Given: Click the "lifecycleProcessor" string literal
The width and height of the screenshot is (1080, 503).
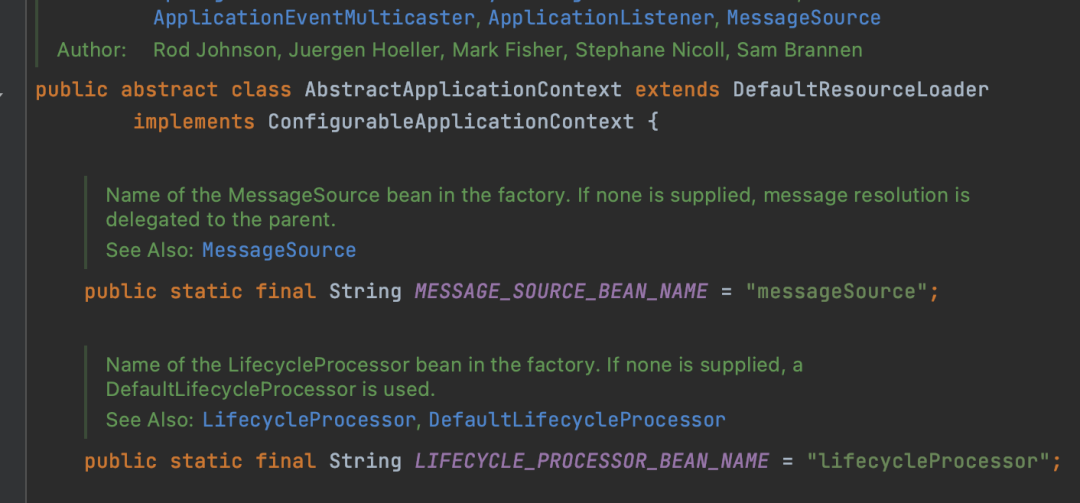Looking at the screenshot, I should point(928,461).
